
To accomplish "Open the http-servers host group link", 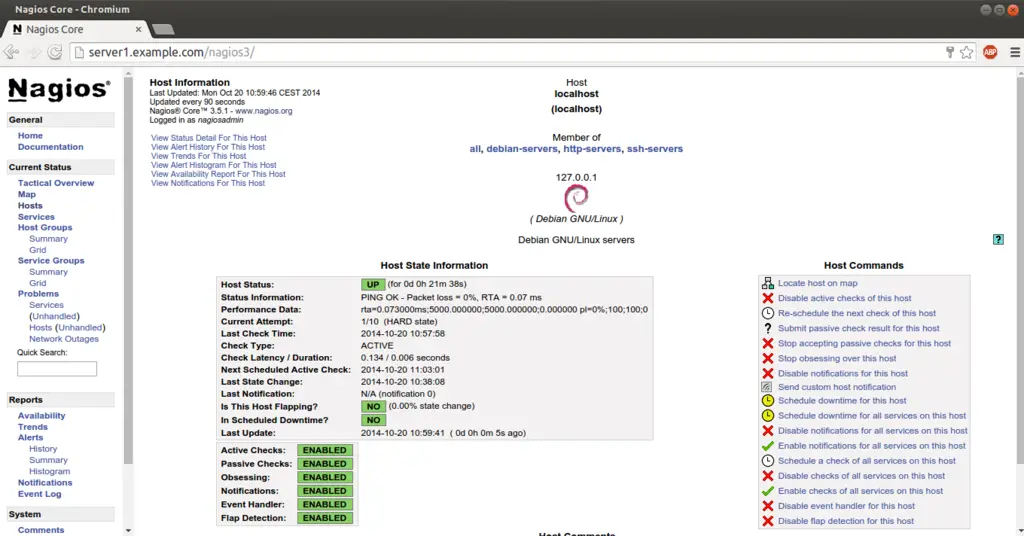I will click(x=592, y=149).
